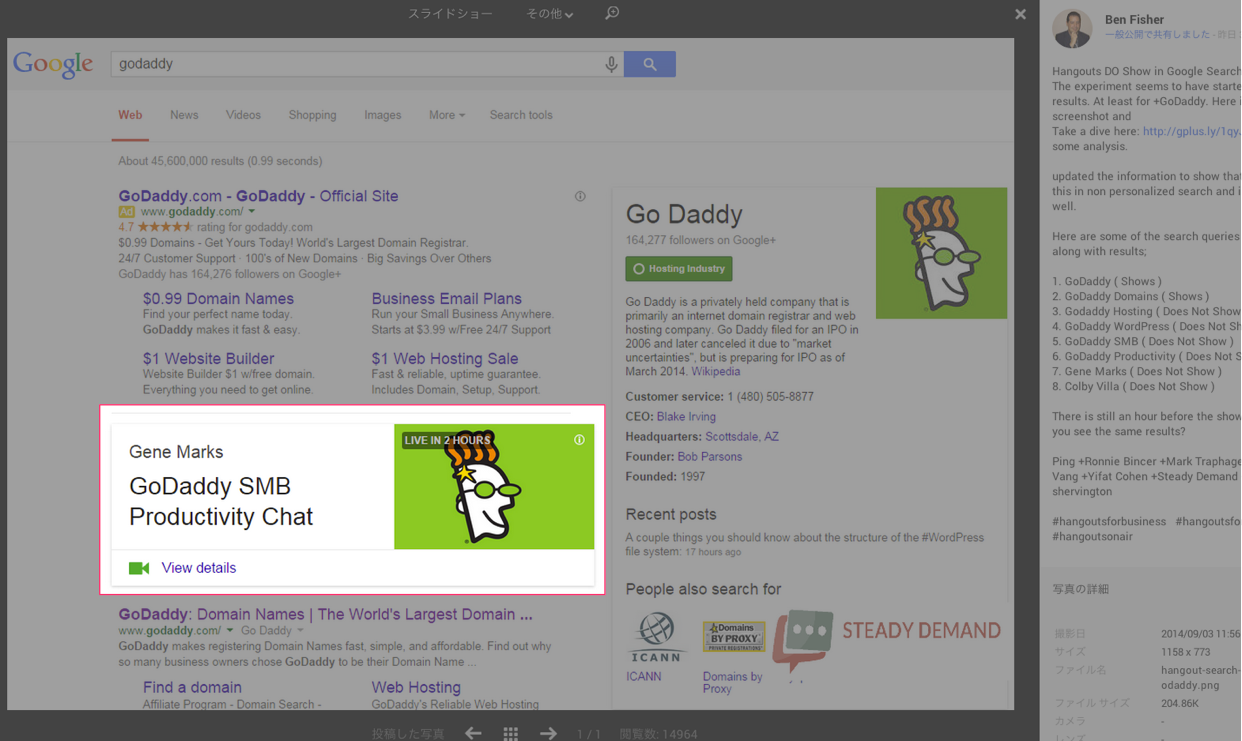Expand the Go Daddy gray dropdown label
The image size is (1242, 741).
[272, 631]
